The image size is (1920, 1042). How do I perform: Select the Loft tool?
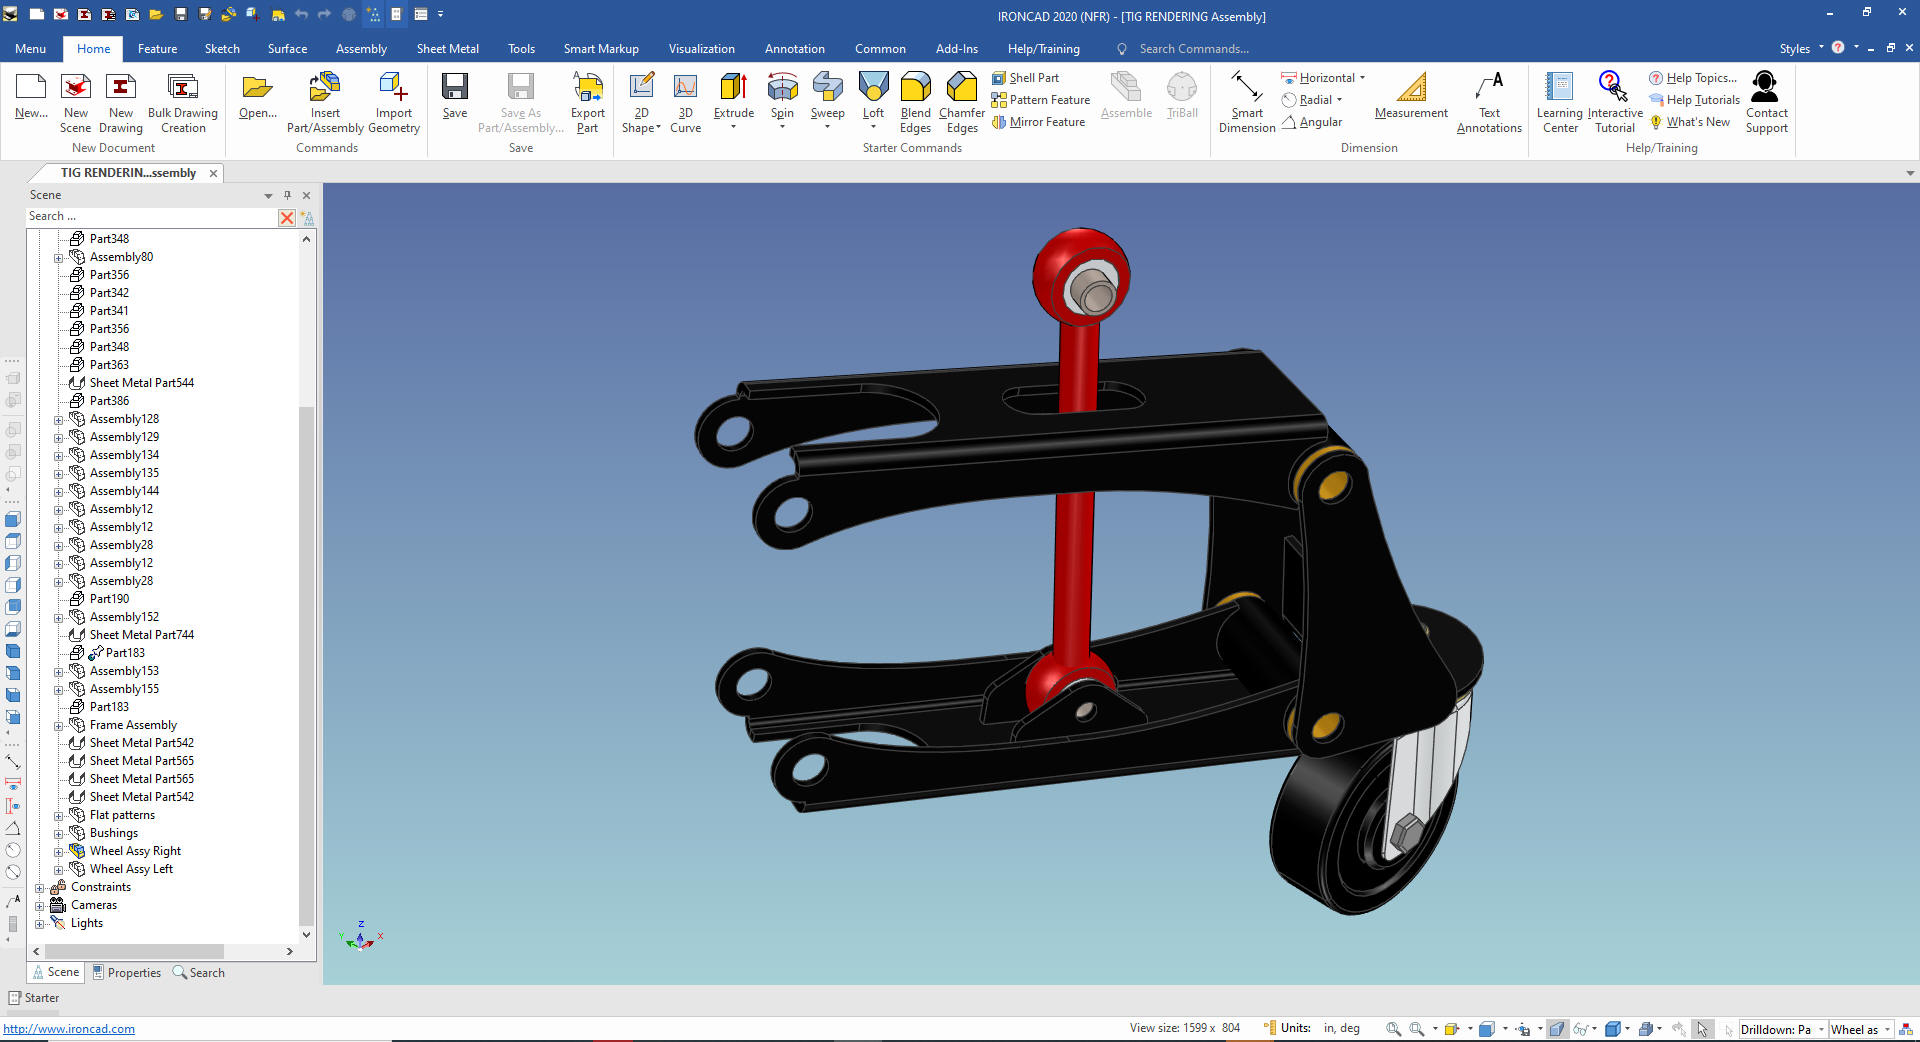point(873,88)
